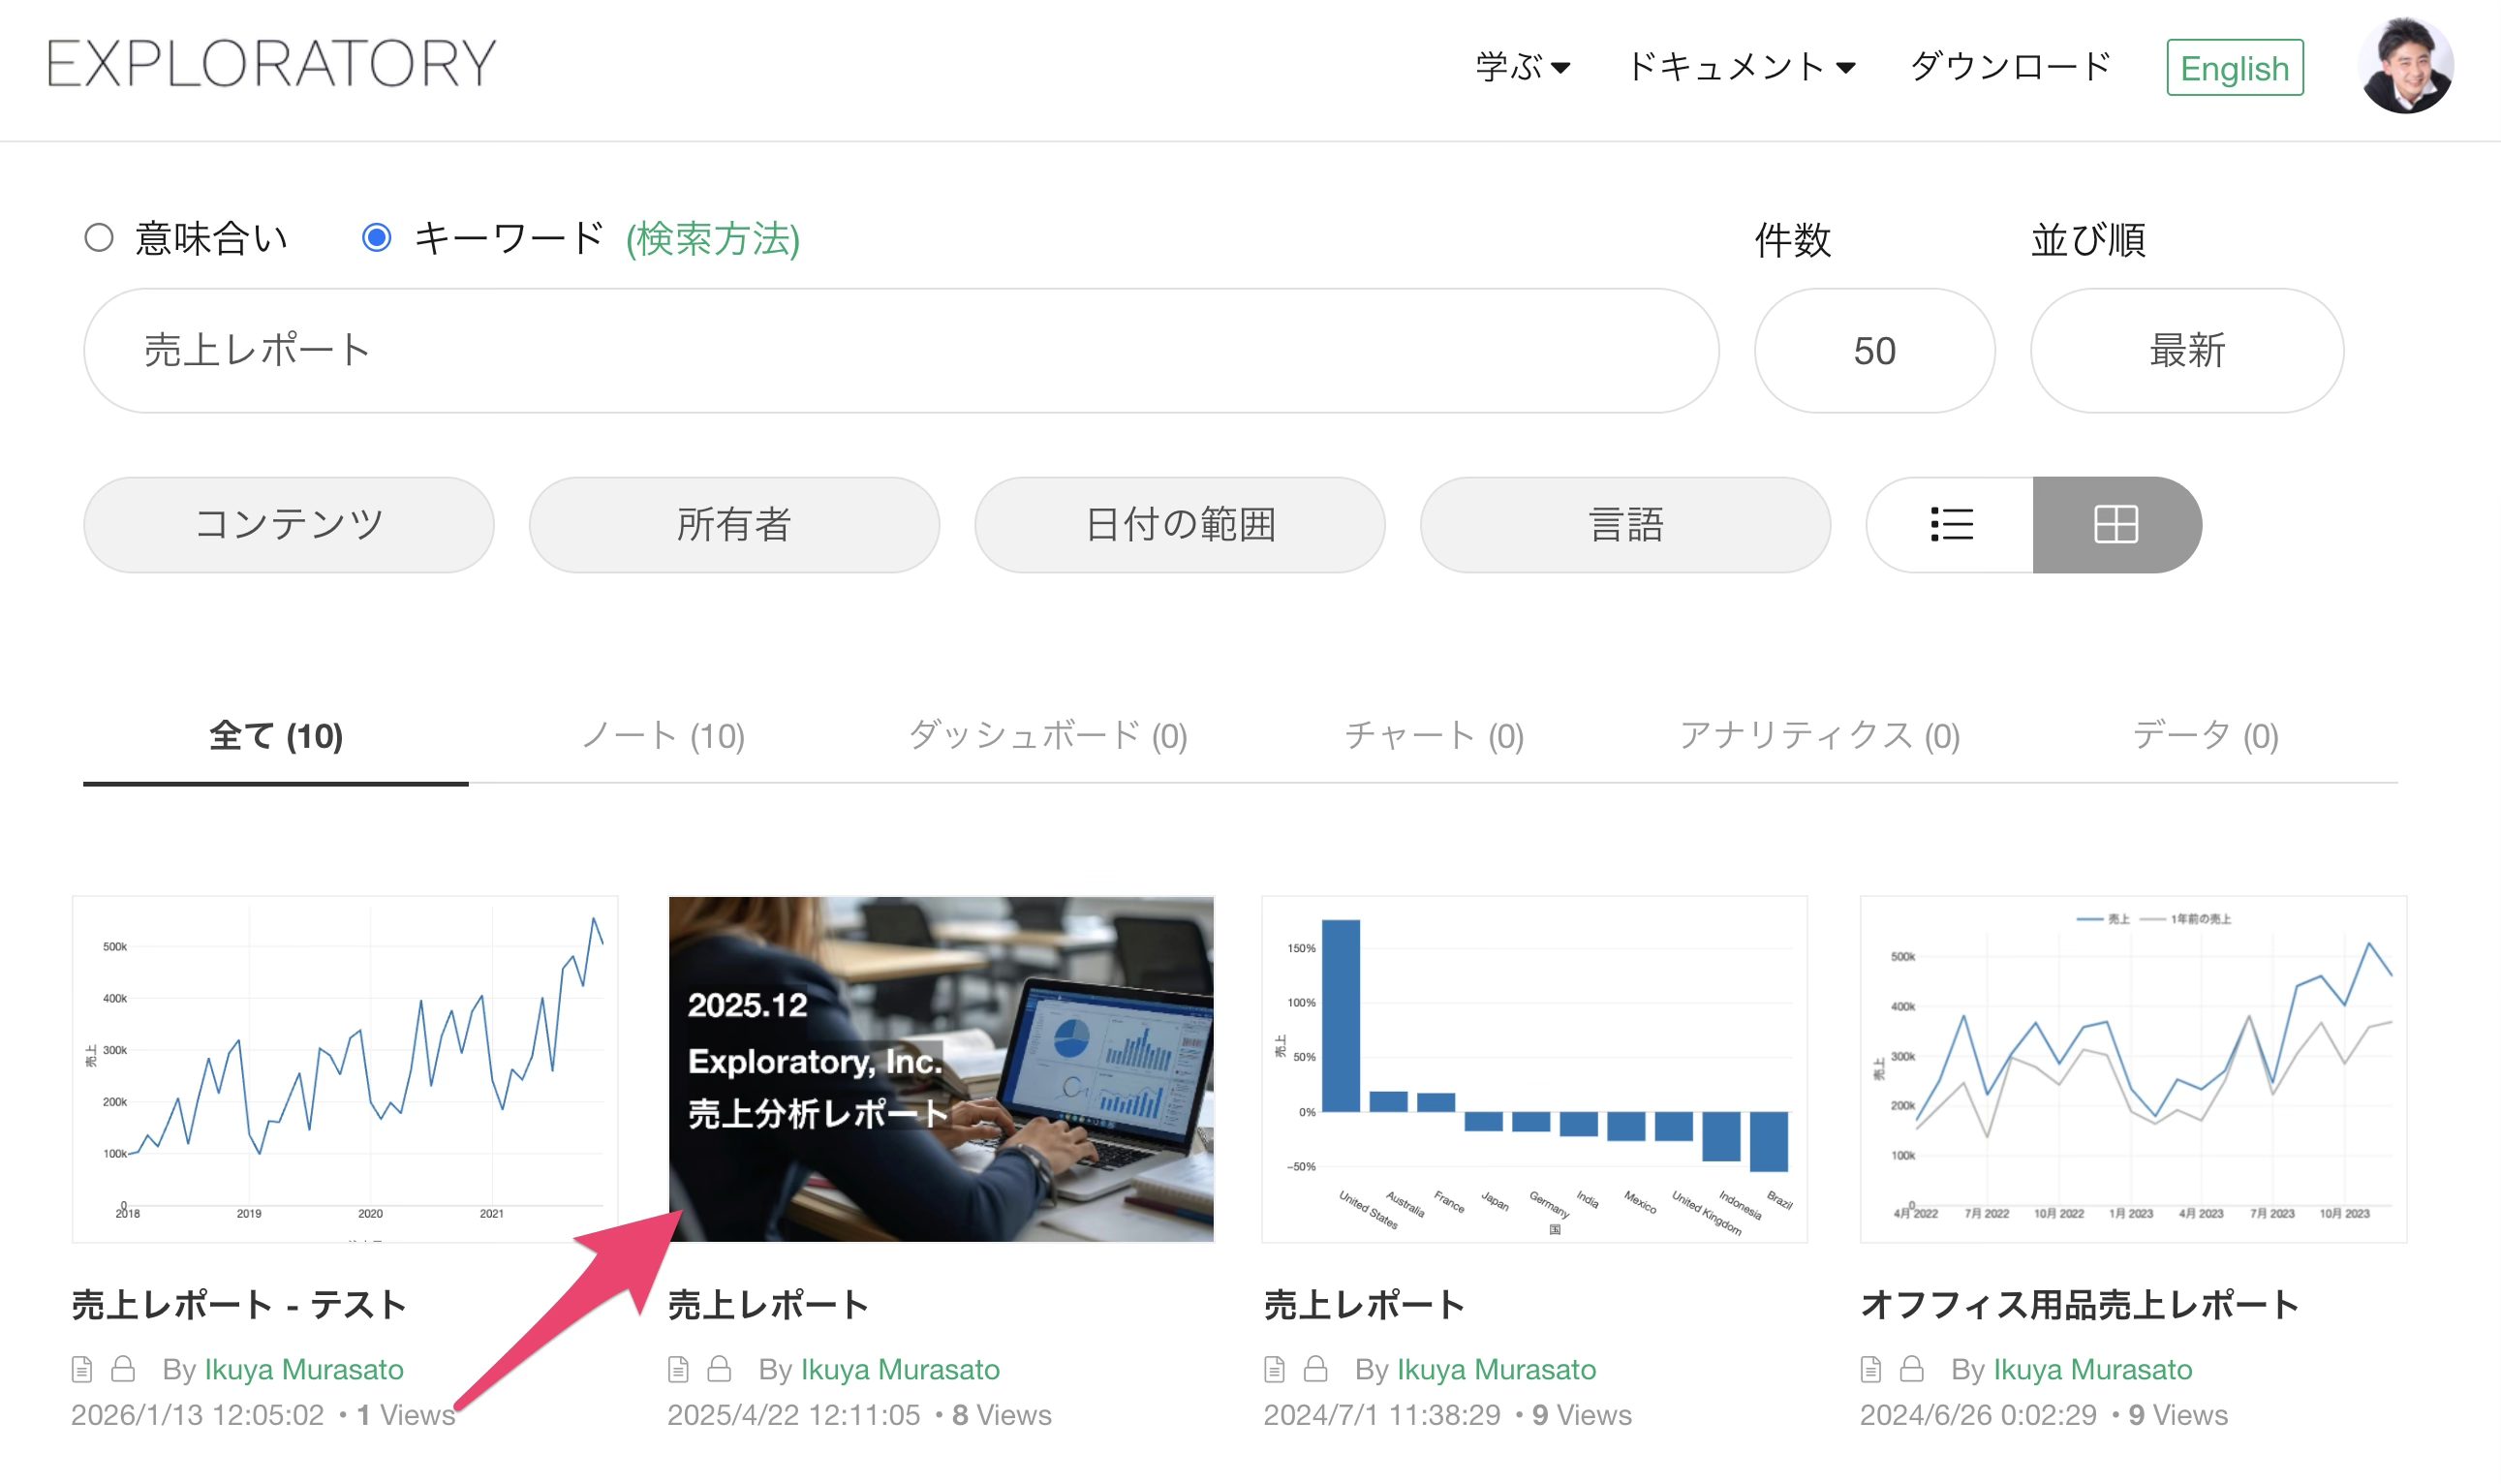Select the 意味合い radio button
2501x1484 pixels.
[98, 238]
